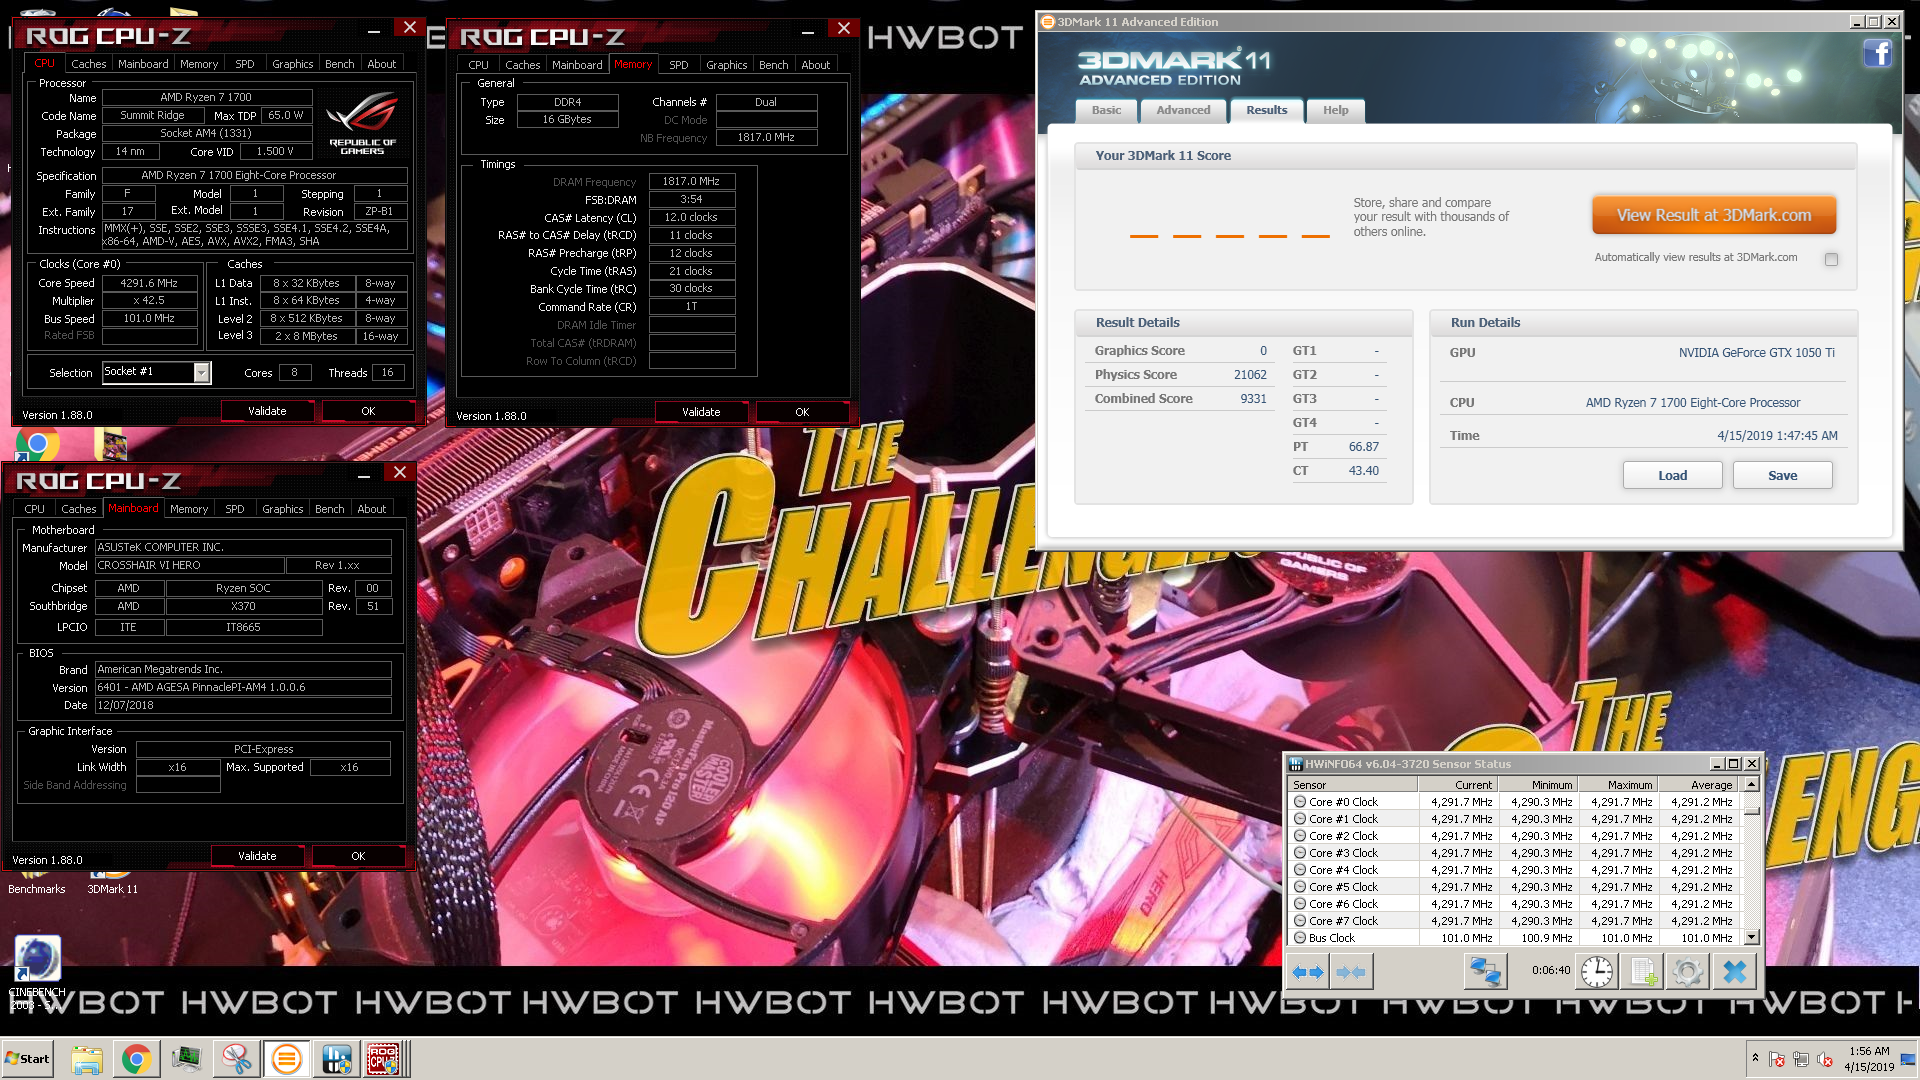
Task: Open Caches tab in top-left CPU-Z
Action: [89, 64]
